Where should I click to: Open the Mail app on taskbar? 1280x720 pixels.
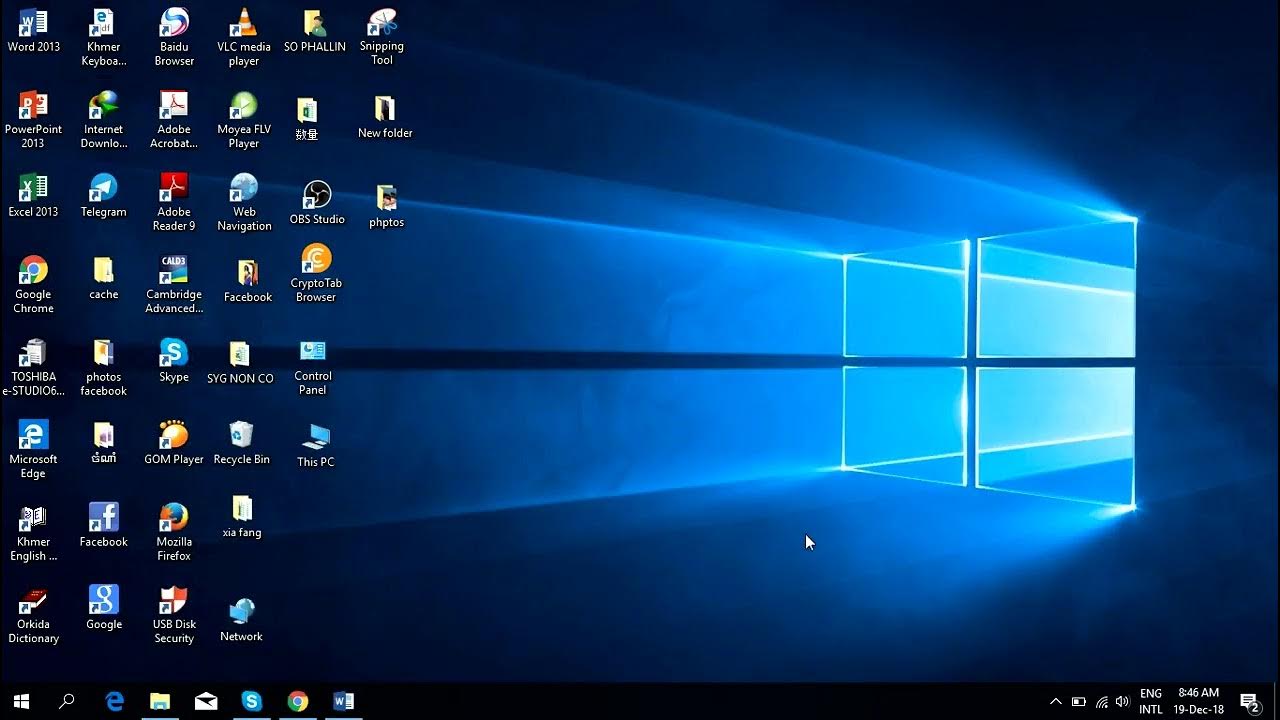click(x=206, y=701)
